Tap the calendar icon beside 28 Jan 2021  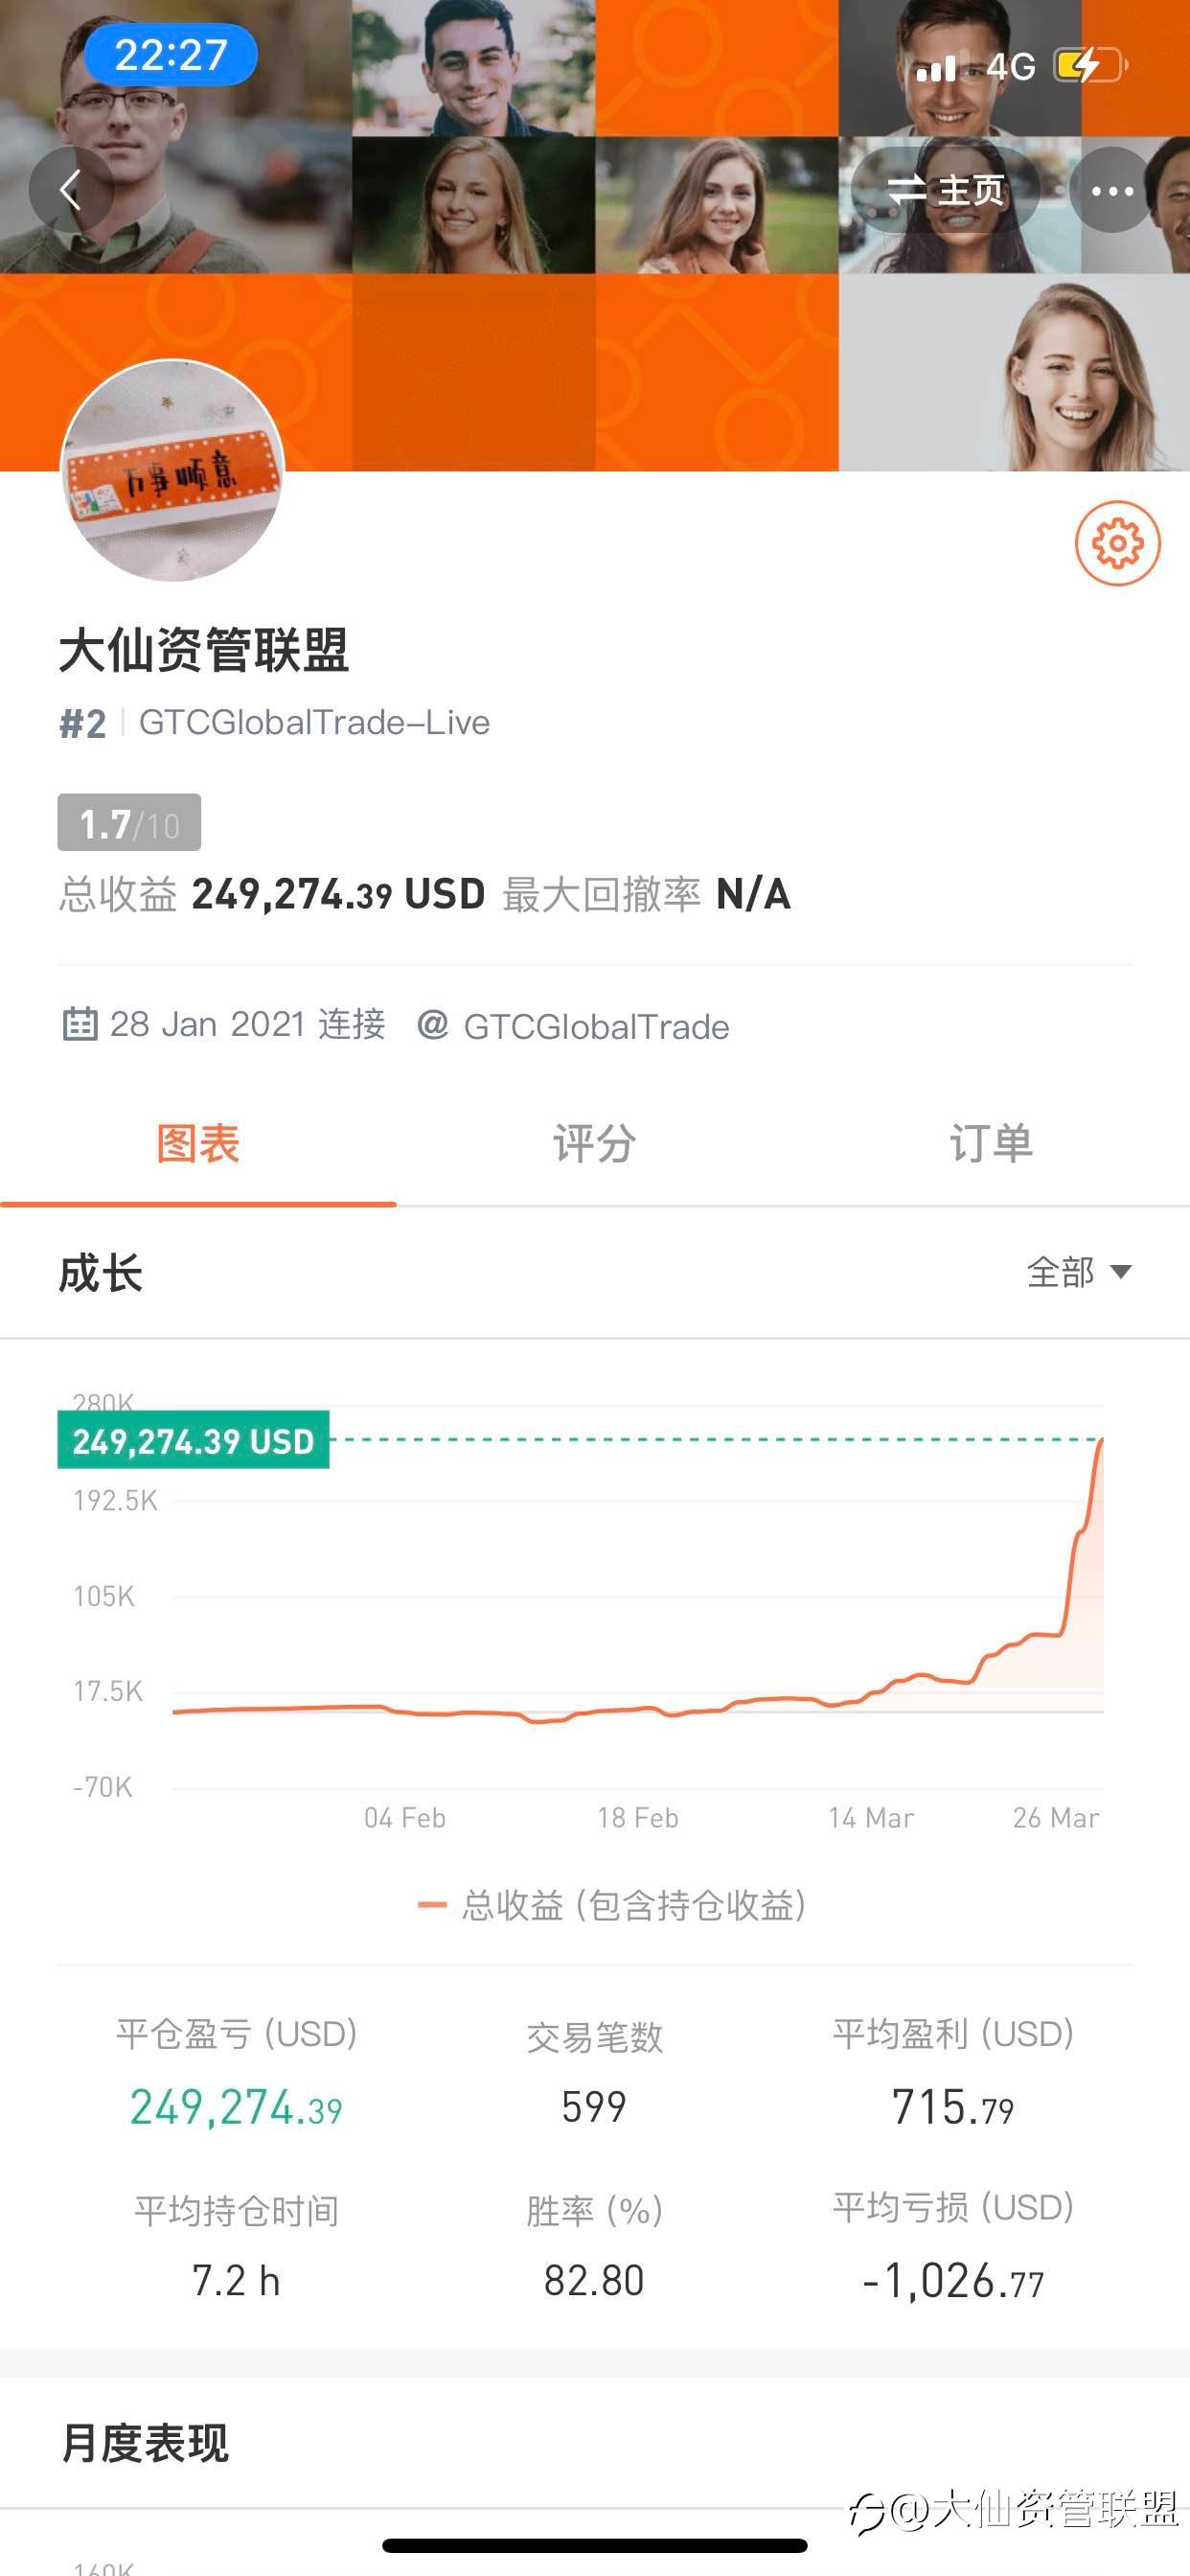tap(79, 1025)
